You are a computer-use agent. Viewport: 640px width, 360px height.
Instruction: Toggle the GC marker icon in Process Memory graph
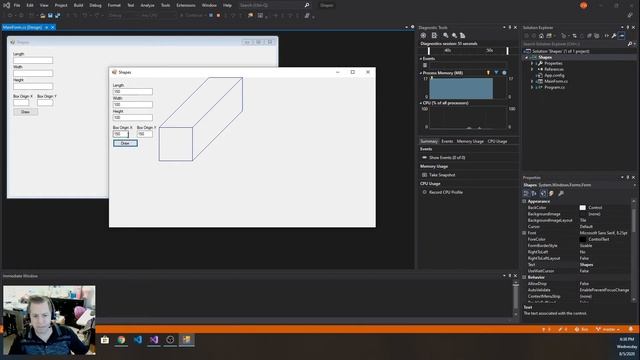click(488, 73)
